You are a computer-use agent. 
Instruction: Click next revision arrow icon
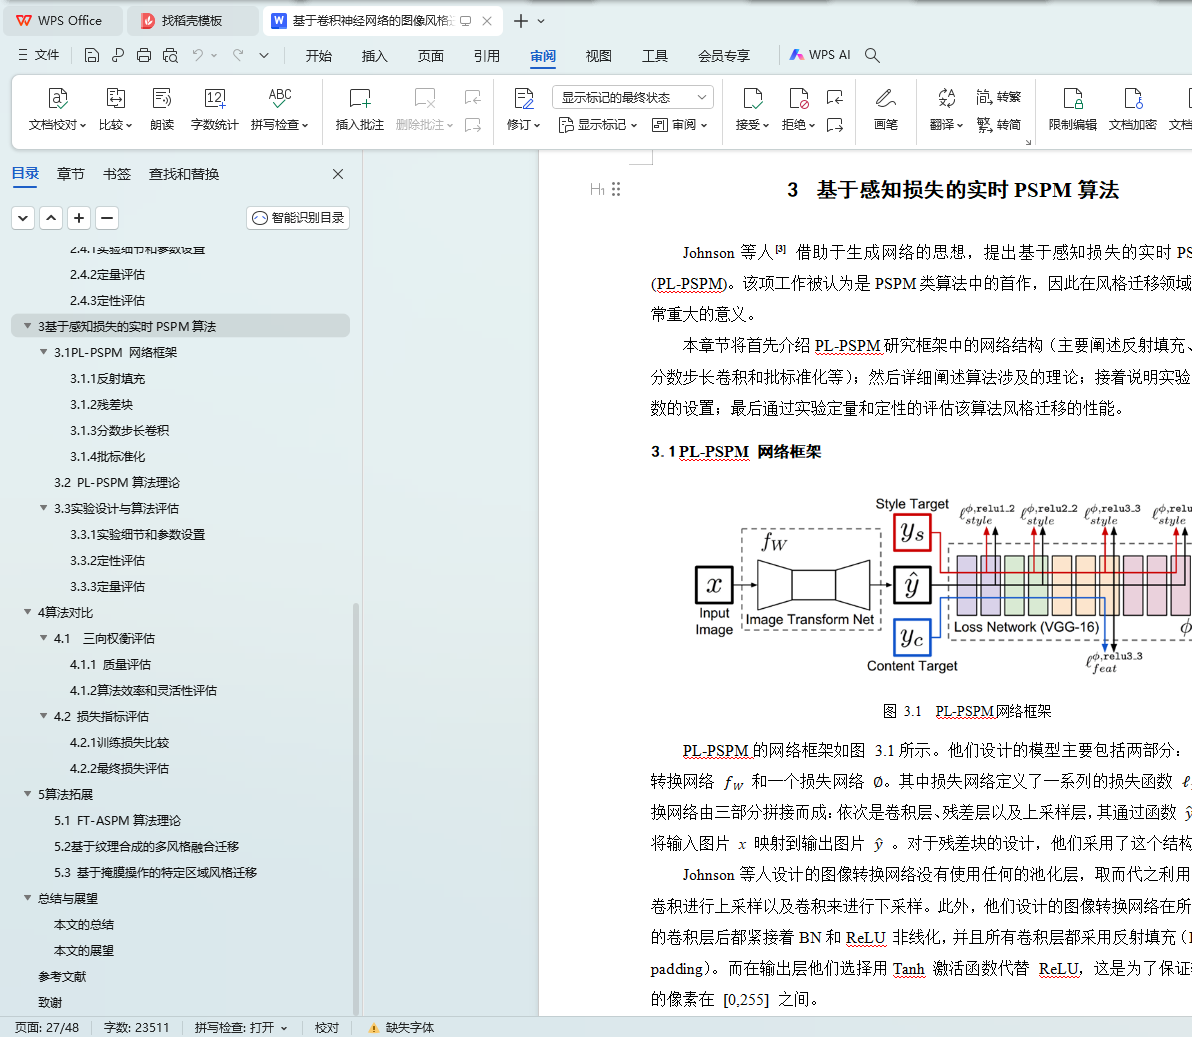coord(835,125)
